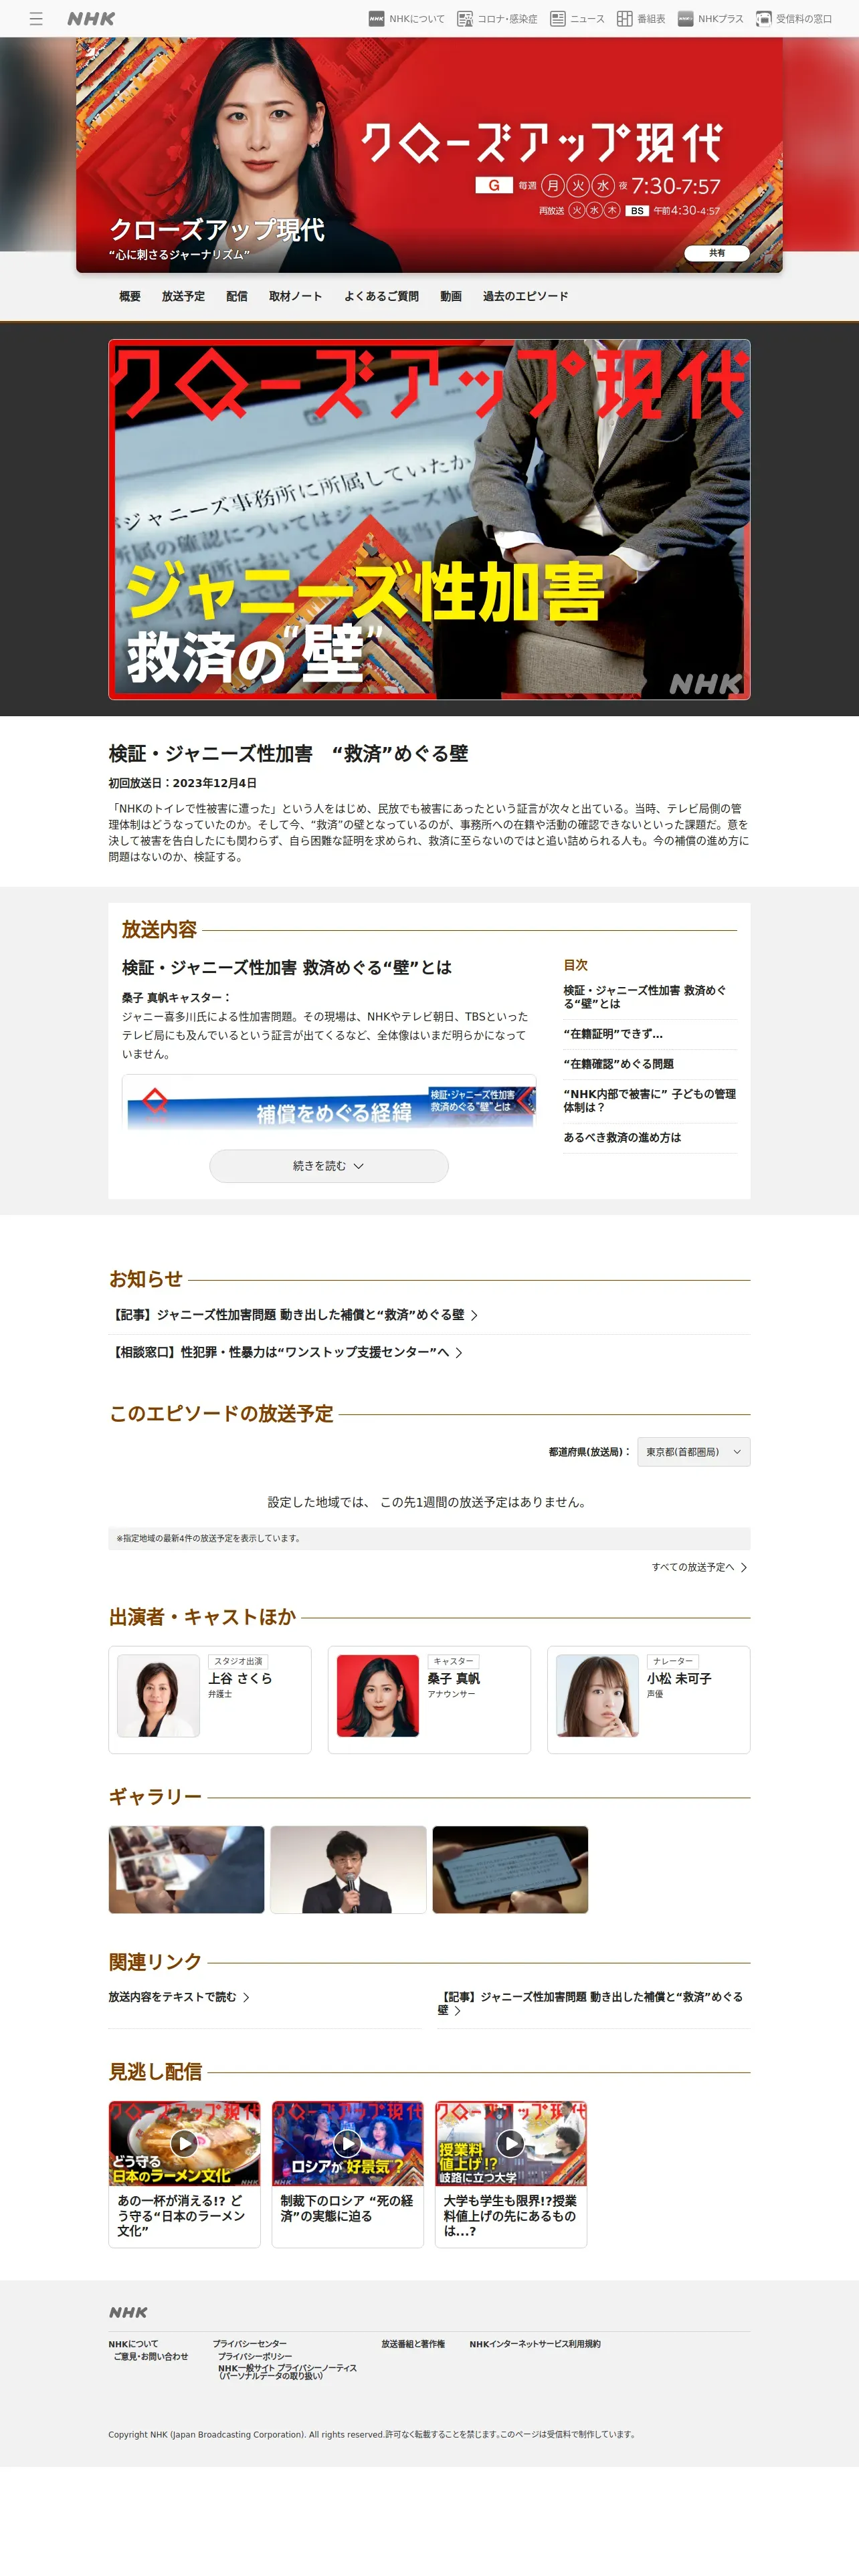
Task: Open gallery photo of smartphone screen
Action: coord(510,1870)
